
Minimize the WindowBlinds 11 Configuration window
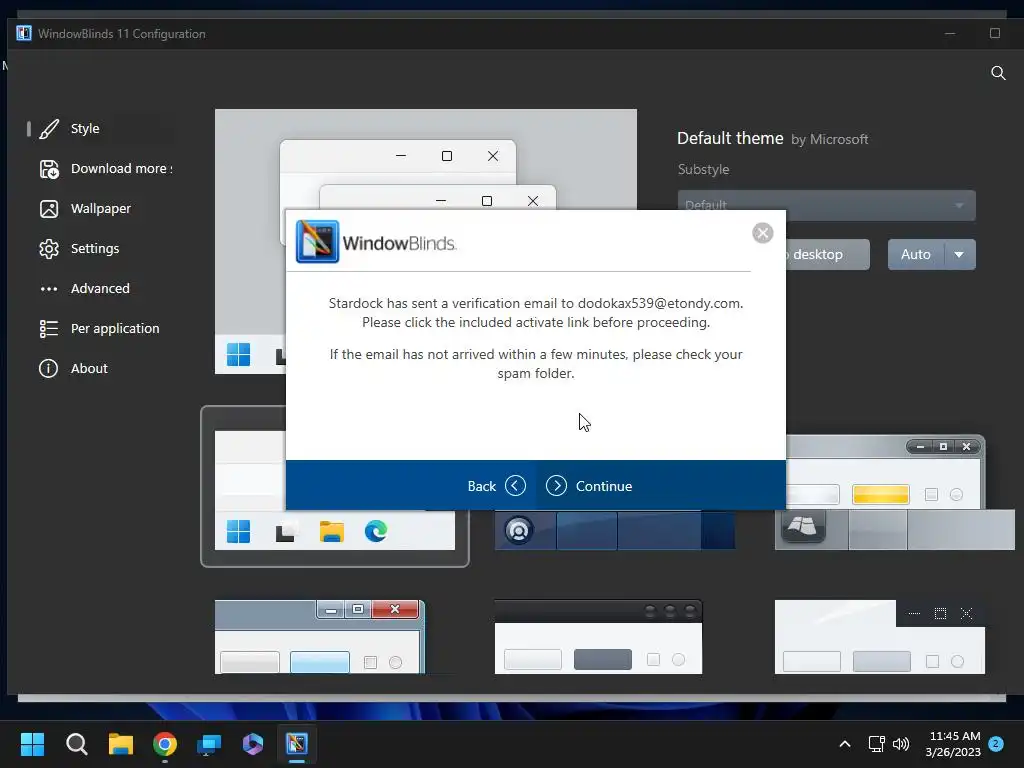point(950,33)
